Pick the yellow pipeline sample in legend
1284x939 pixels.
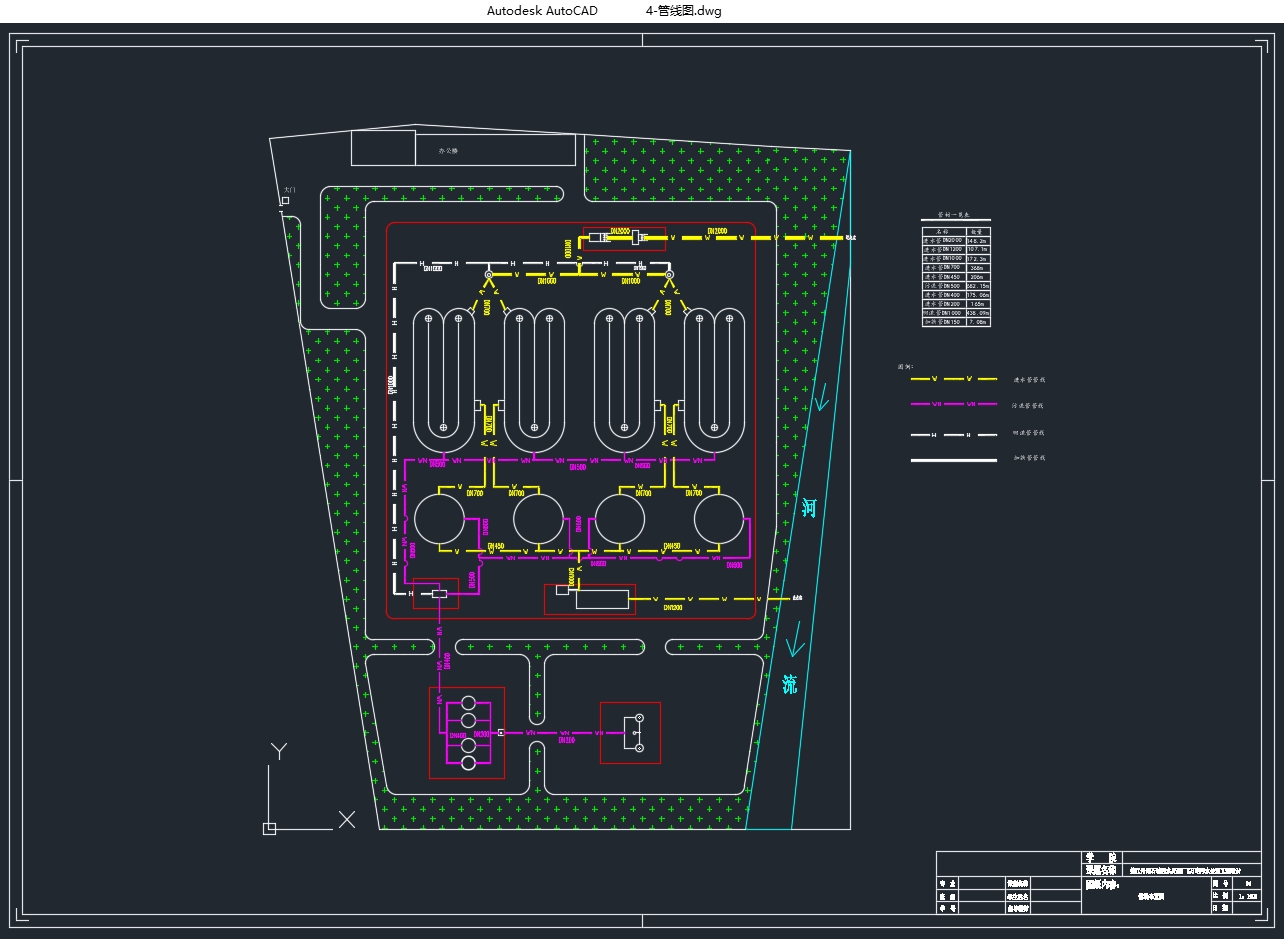click(x=953, y=379)
